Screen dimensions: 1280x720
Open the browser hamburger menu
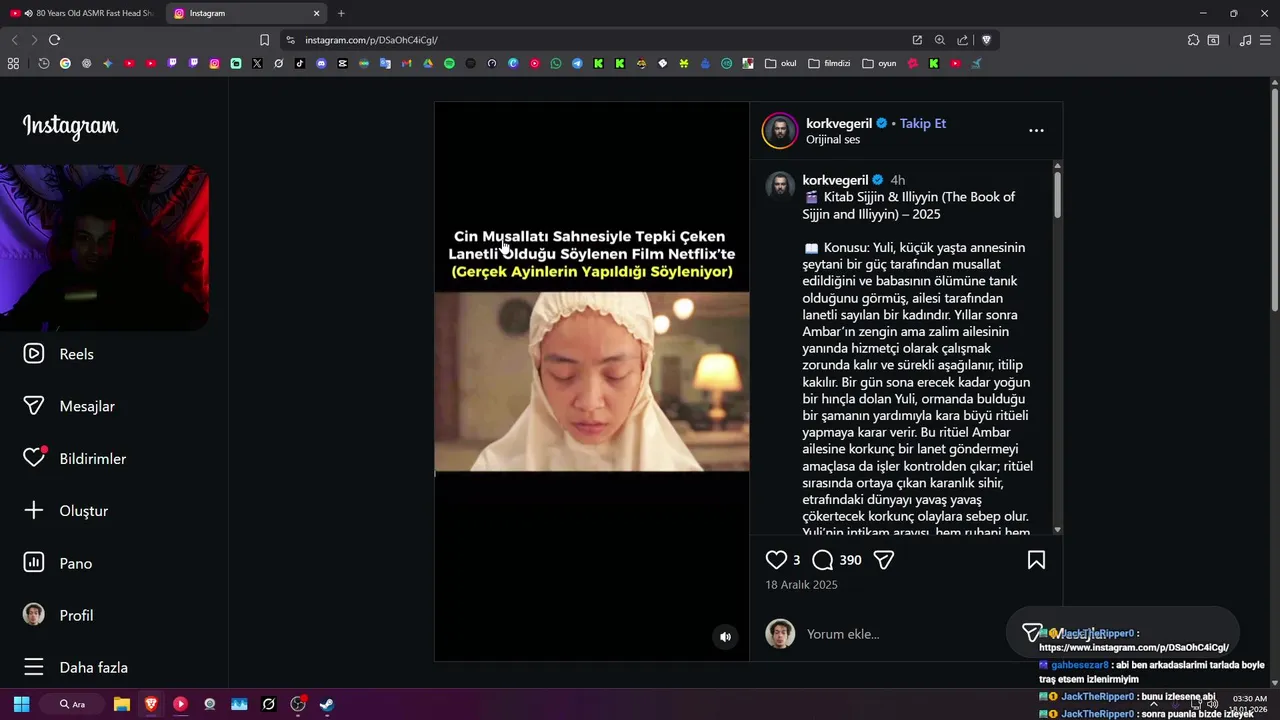[1265, 40]
